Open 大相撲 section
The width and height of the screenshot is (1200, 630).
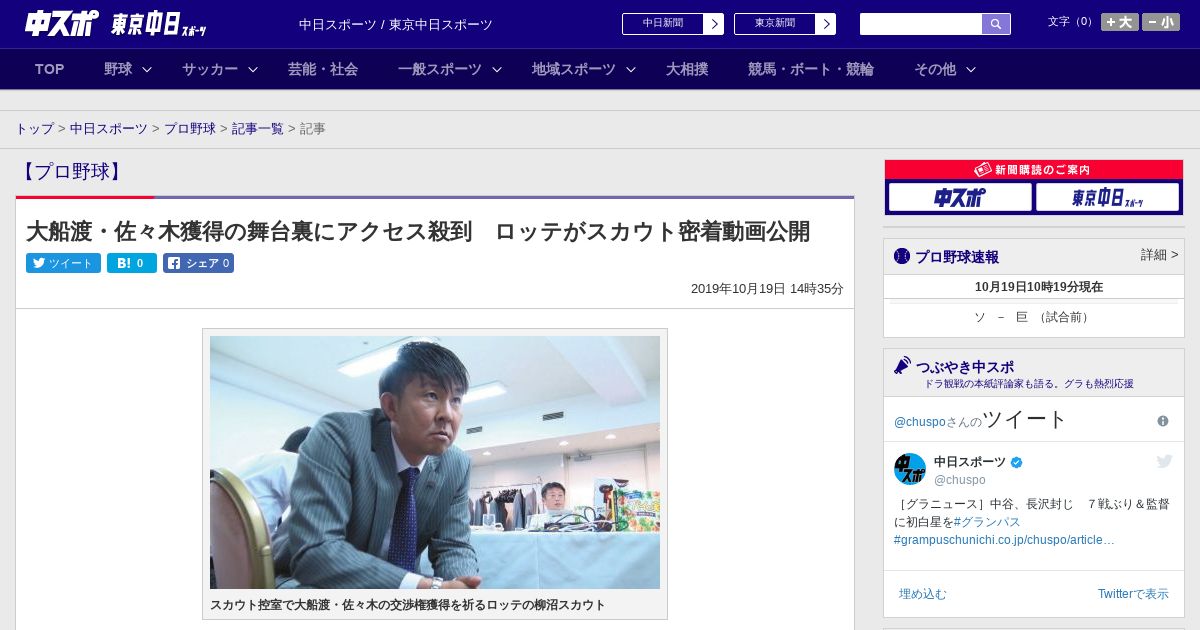687,69
